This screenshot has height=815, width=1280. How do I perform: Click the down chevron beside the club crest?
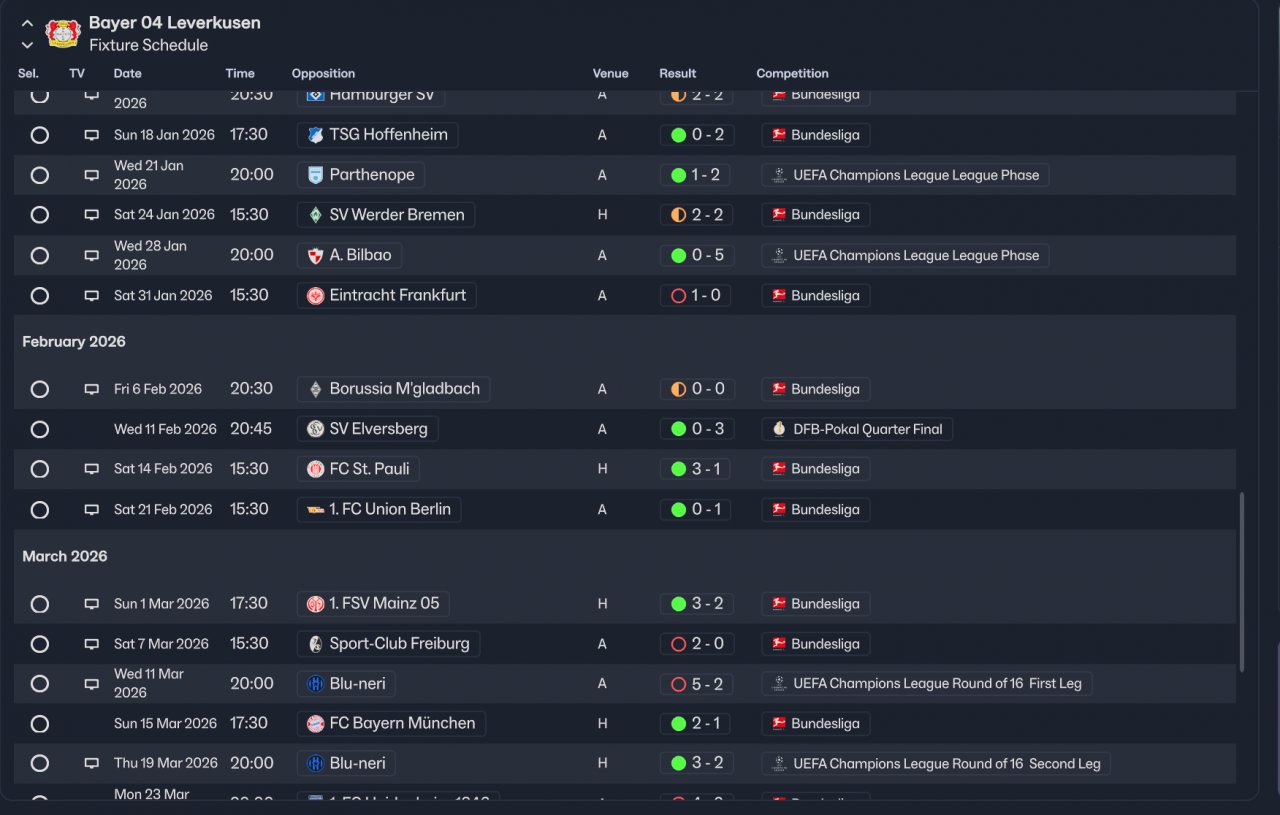[27, 45]
